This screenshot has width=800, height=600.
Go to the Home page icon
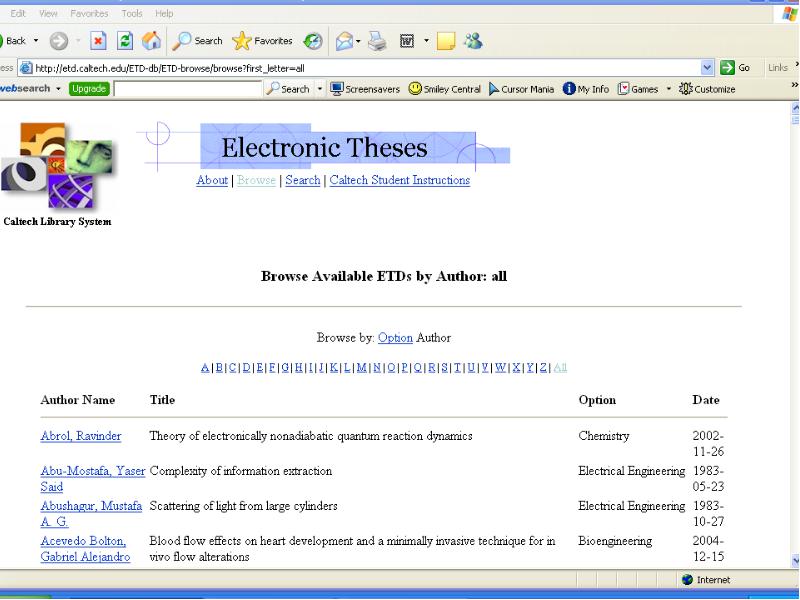click(151, 41)
